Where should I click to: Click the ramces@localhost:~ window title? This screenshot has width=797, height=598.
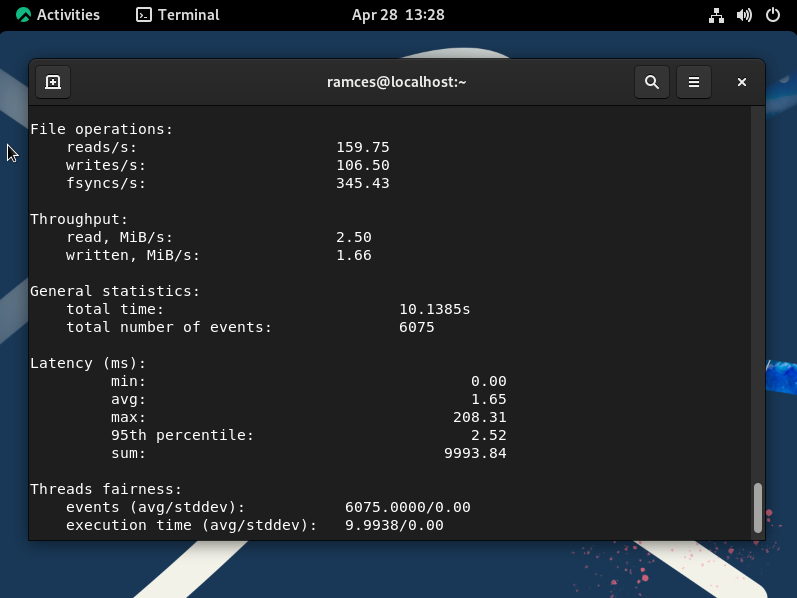coord(396,82)
